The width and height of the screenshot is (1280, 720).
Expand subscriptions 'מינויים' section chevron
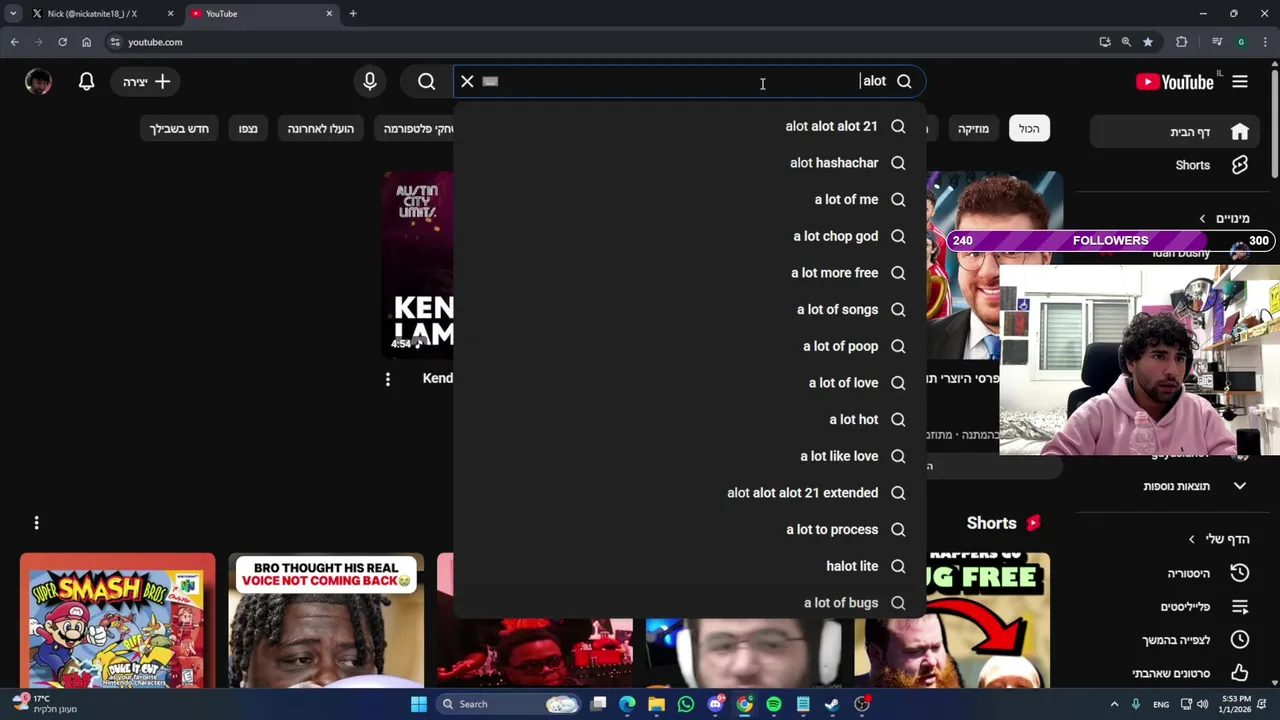coord(1203,218)
